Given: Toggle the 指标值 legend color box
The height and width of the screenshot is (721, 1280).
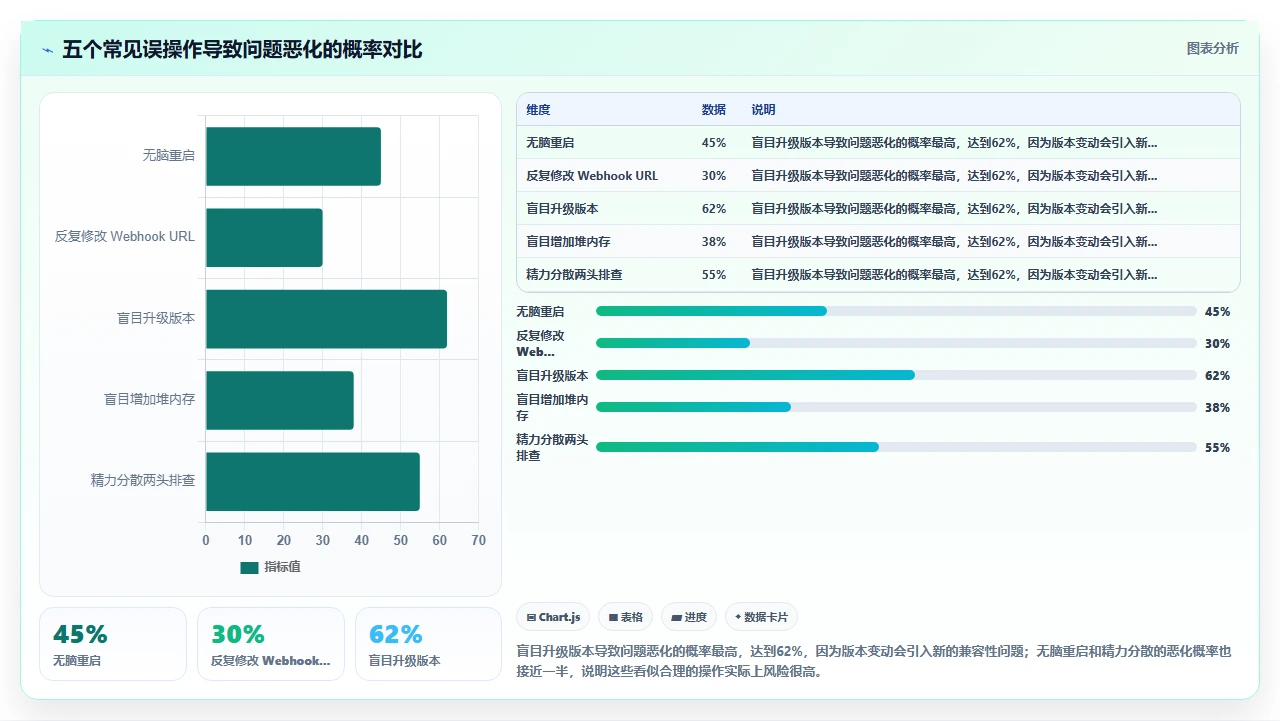Looking at the screenshot, I should pos(249,567).
